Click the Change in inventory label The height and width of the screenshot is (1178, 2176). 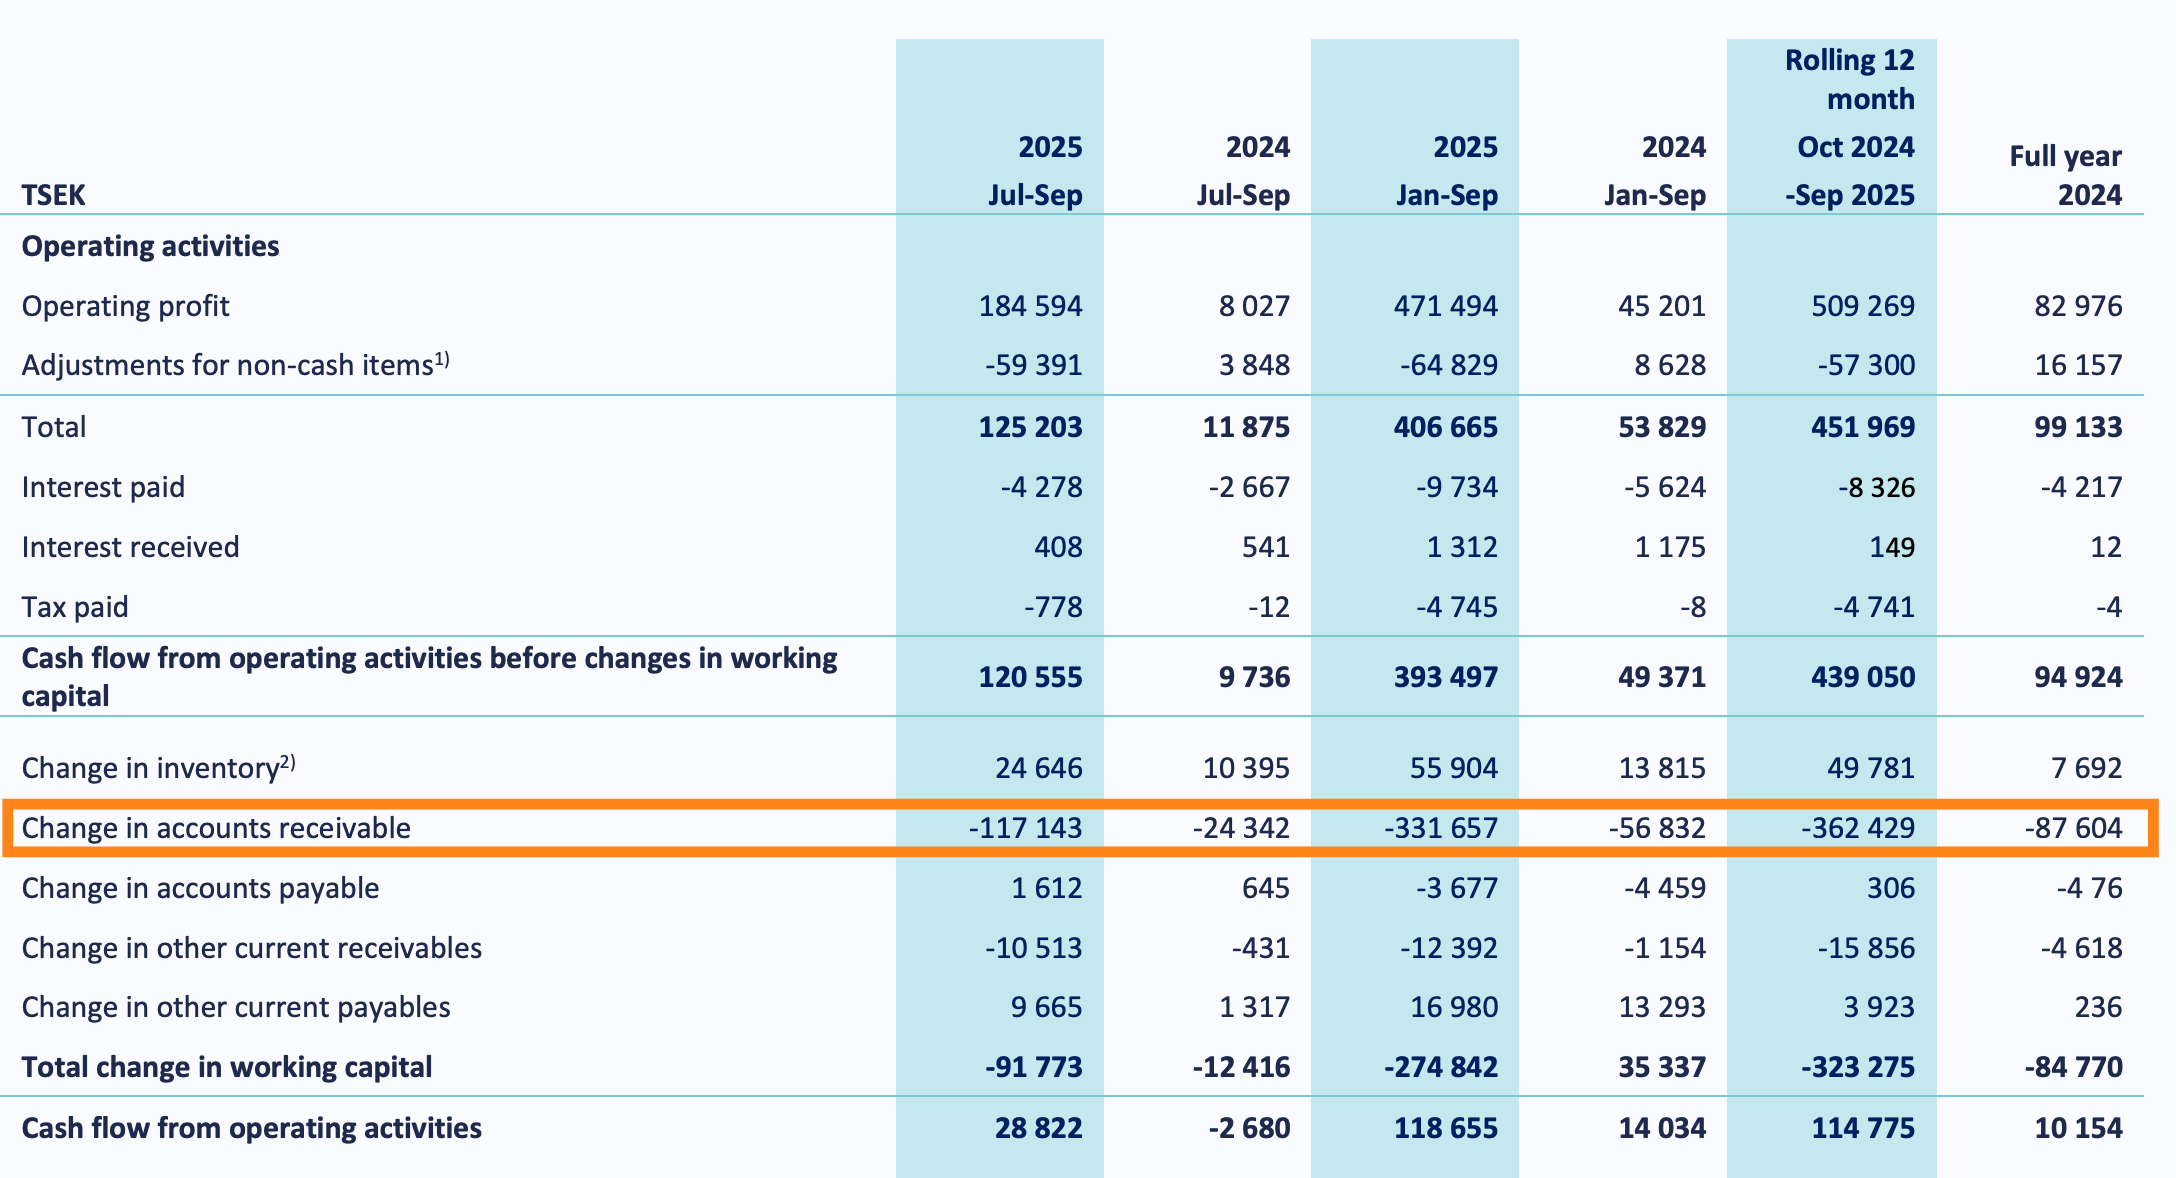click(x=158, y=768)
